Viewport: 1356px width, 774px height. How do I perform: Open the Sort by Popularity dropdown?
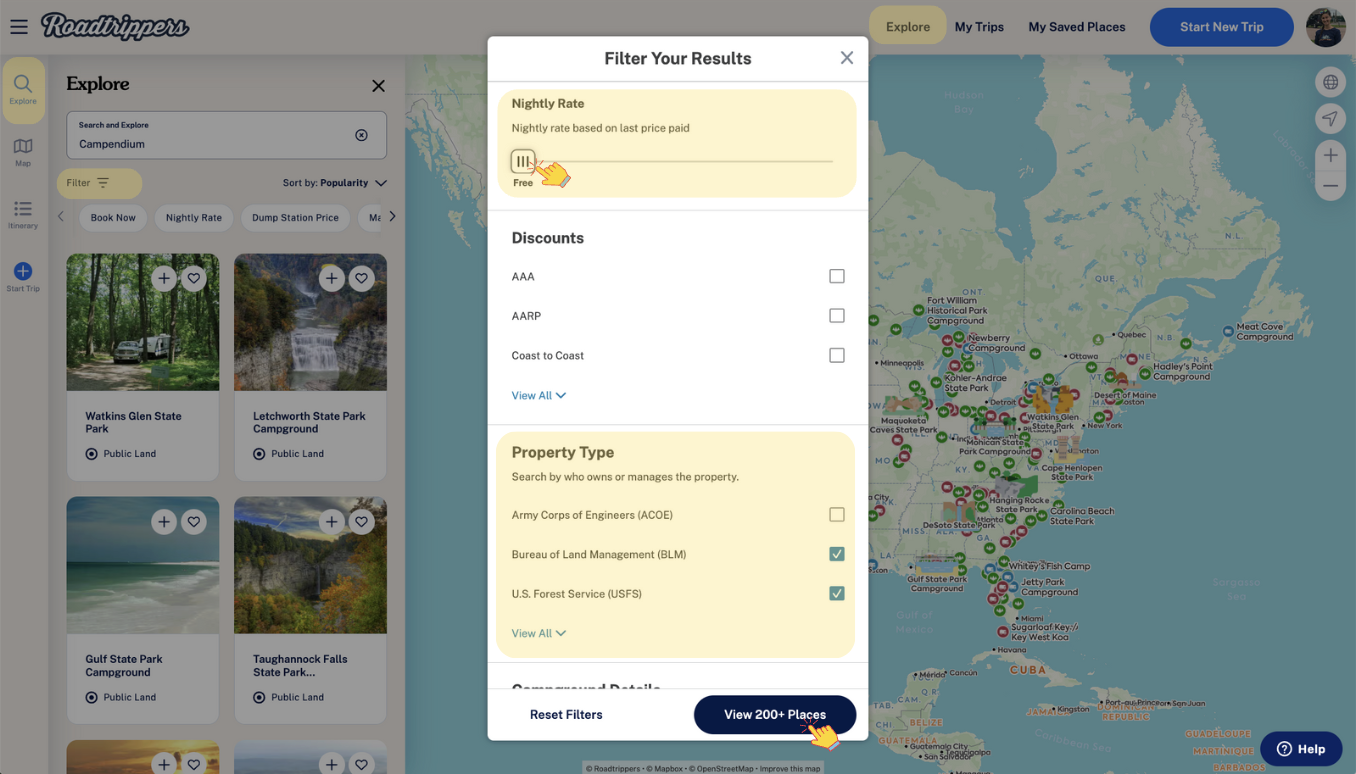click(335, 183)
